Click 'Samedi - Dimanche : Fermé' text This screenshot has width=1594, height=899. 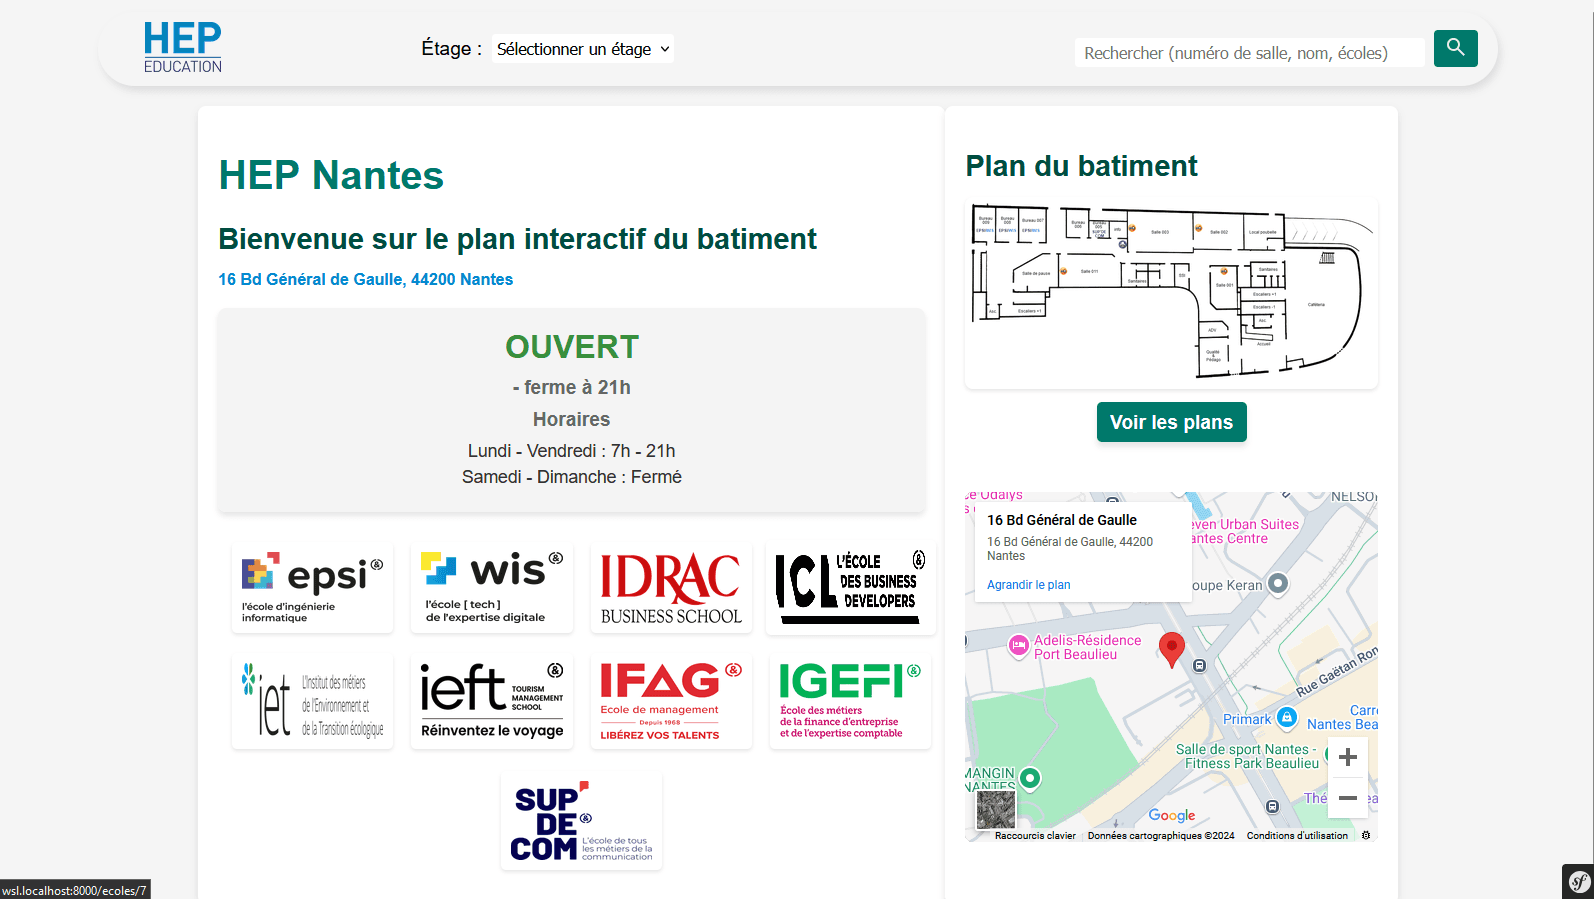(x=572, y=477)
